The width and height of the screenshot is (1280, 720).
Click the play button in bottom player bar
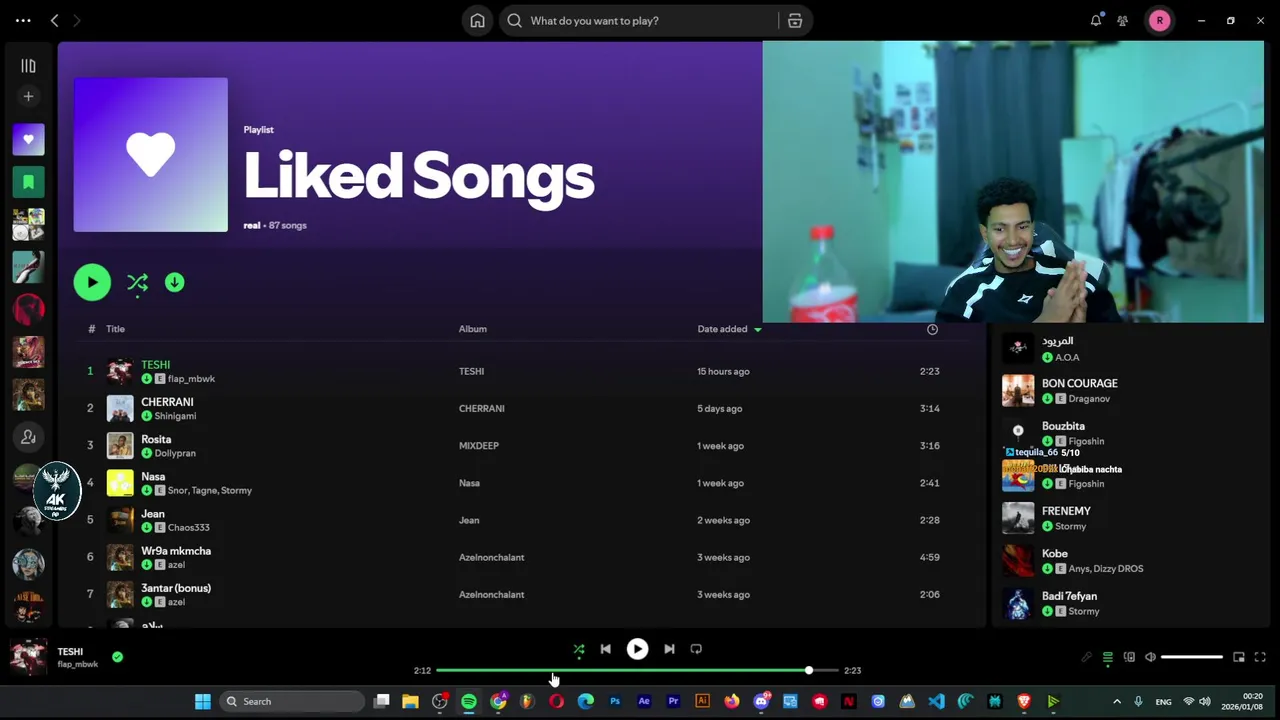click(x=637, y=649)
